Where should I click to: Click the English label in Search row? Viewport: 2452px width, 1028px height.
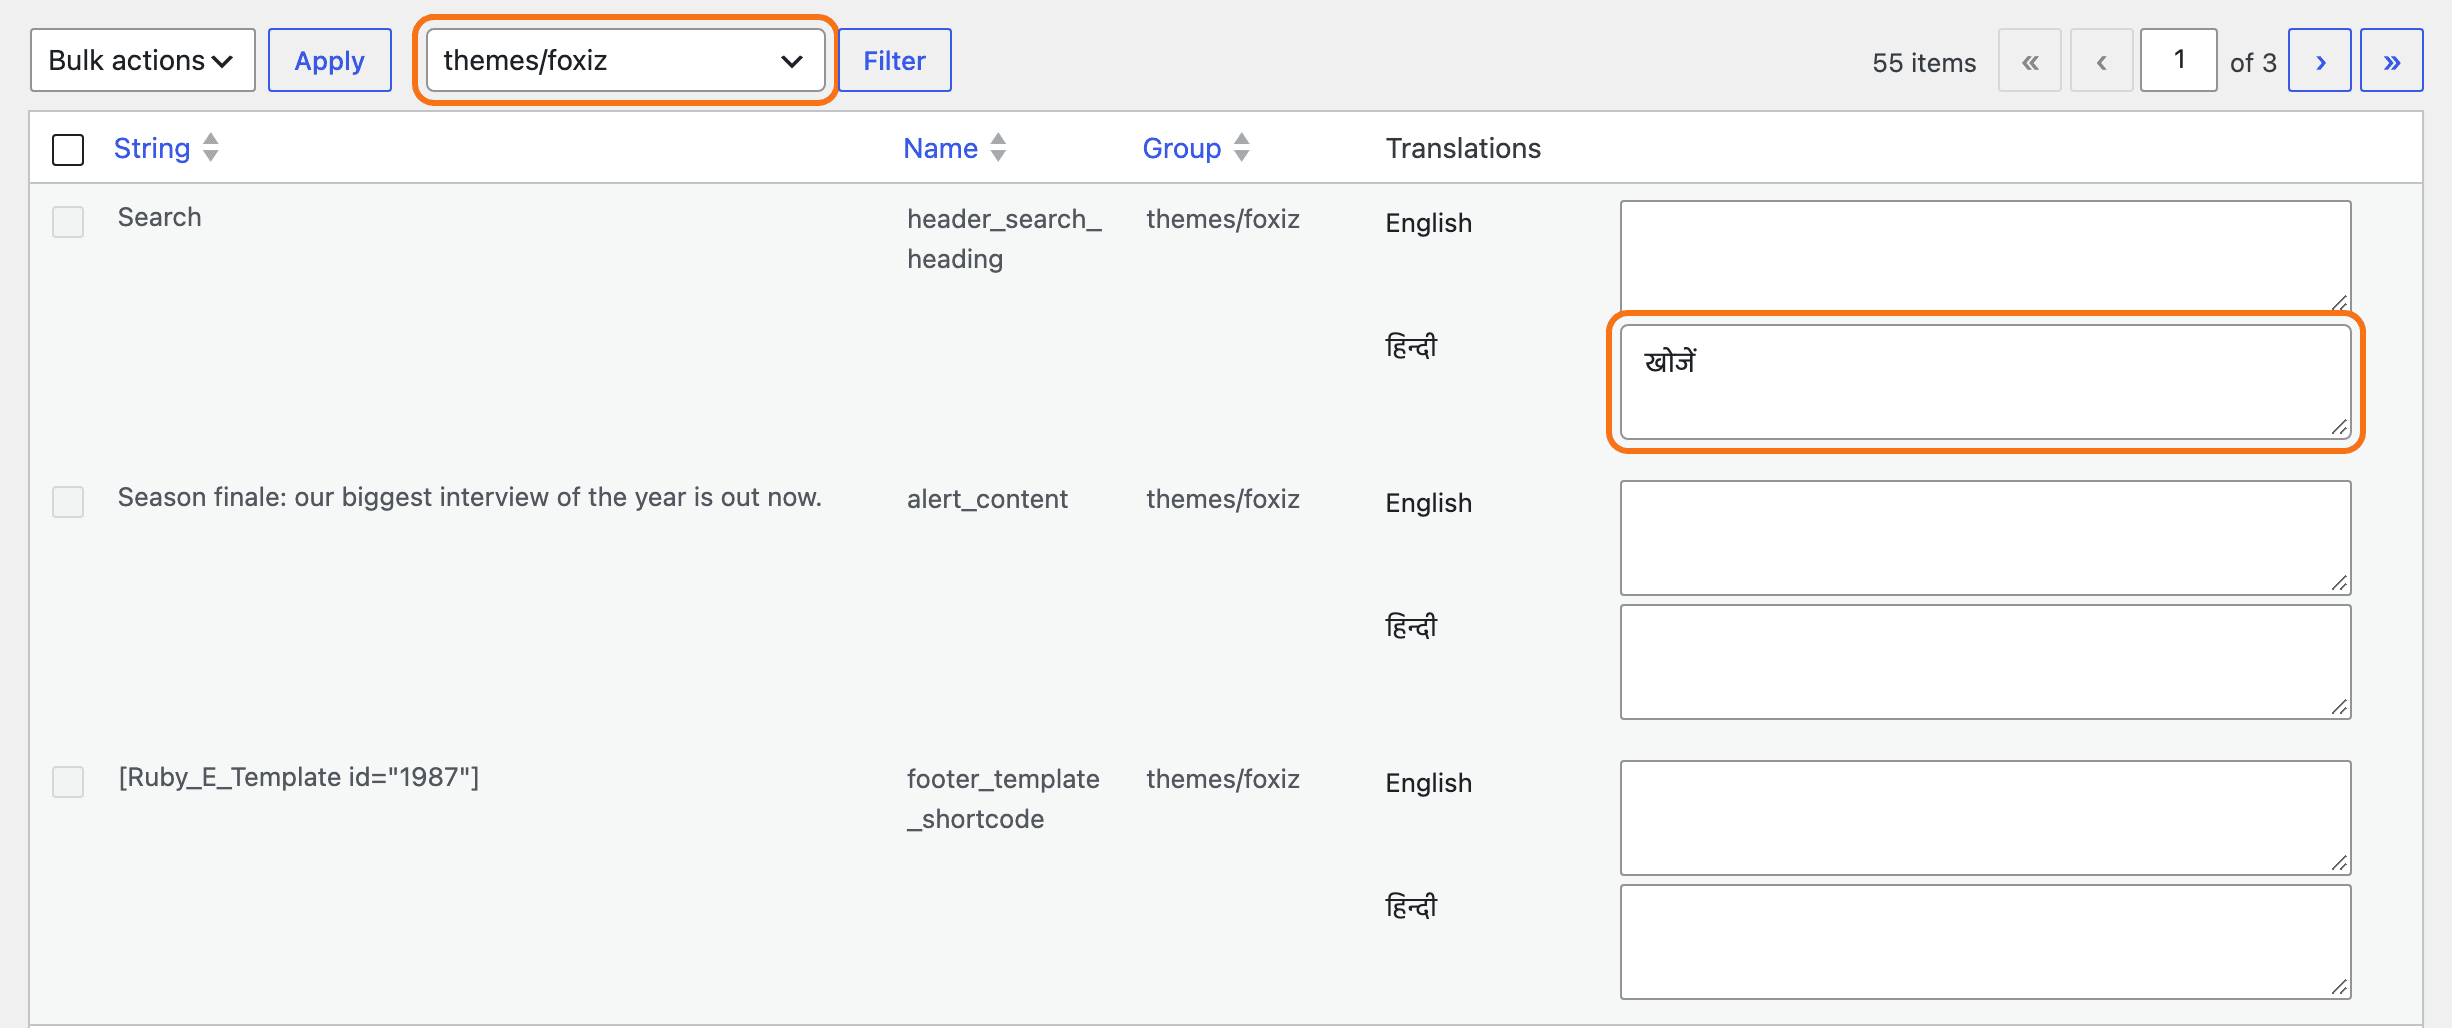click(1428, 223)
